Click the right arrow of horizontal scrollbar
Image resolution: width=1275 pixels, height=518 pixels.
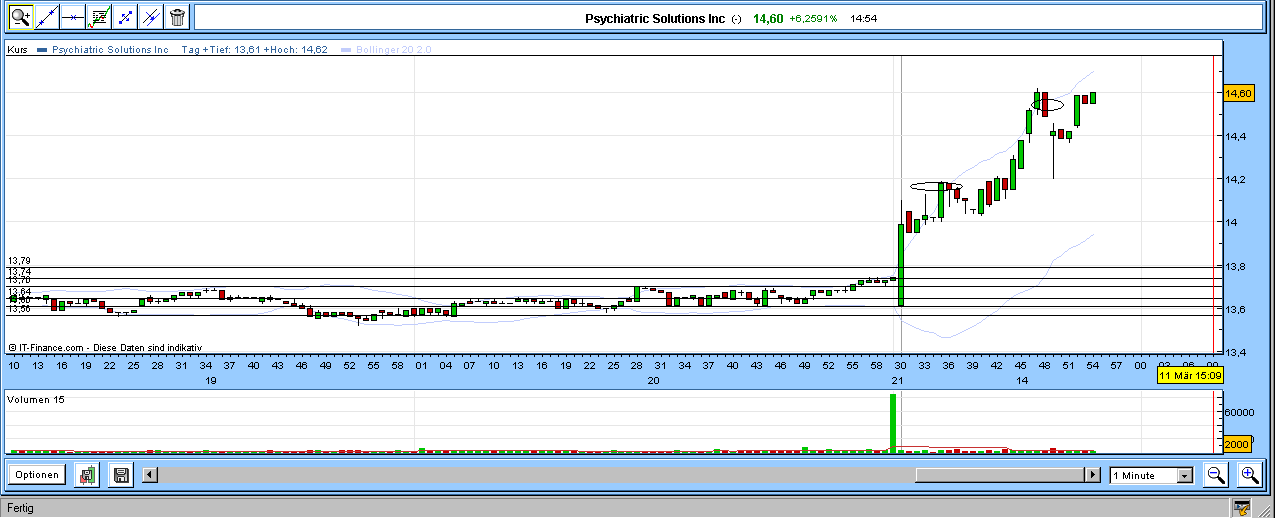(x=1094, y=476)
